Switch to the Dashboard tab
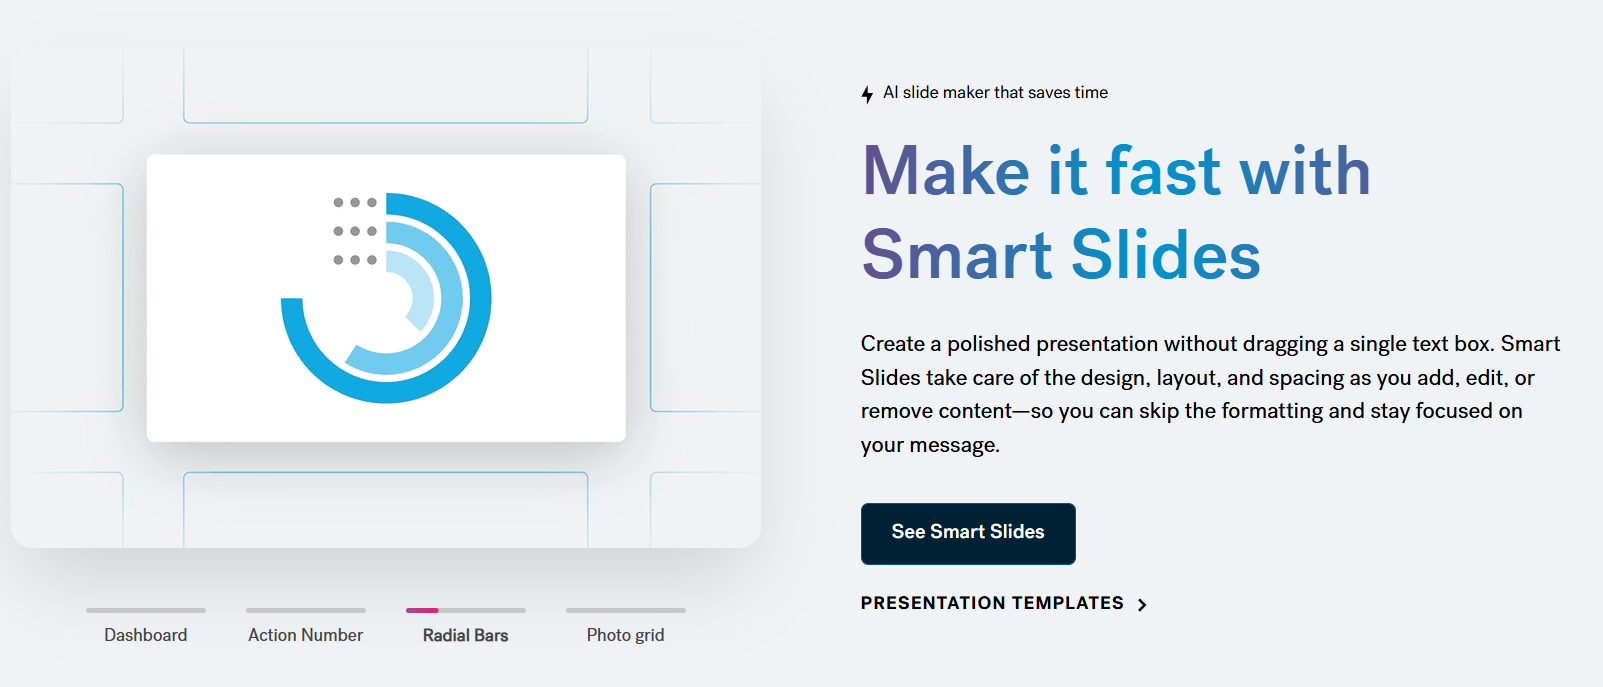Image resolution: width=1603 pixels, height=687 pixels. pos(146,635)
